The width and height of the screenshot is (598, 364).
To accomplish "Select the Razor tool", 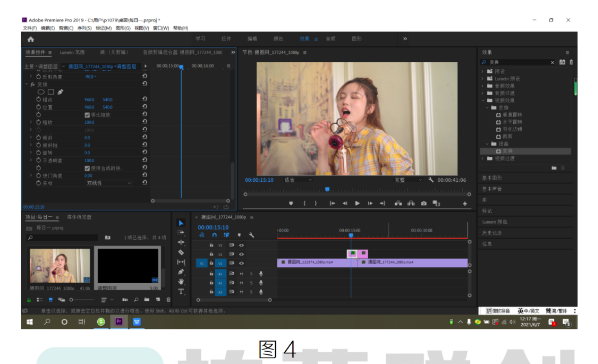I will pyautogui.click(x=181, y=252).
